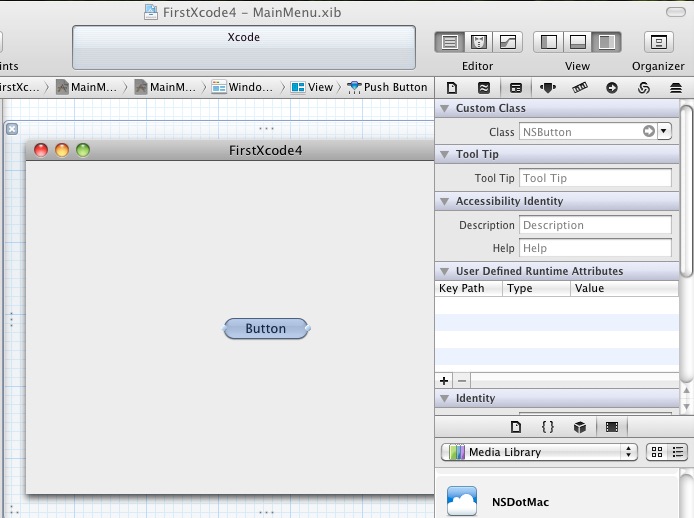
Task: Select the Button on the canvas
Action: 266,328
